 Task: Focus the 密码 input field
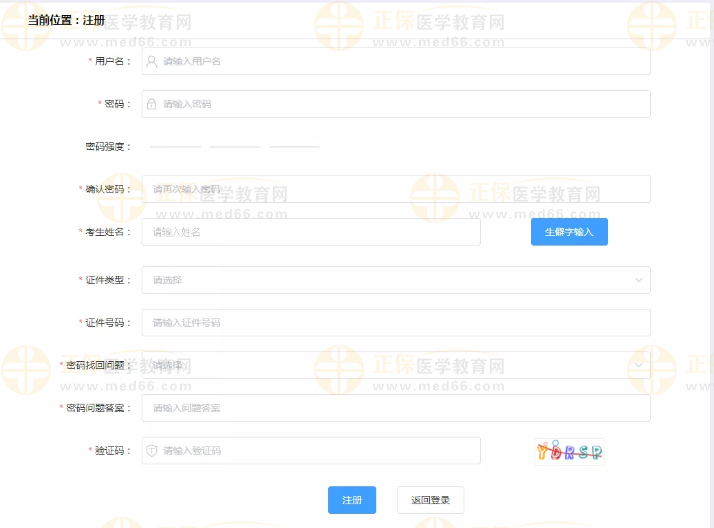click(400, 104)
